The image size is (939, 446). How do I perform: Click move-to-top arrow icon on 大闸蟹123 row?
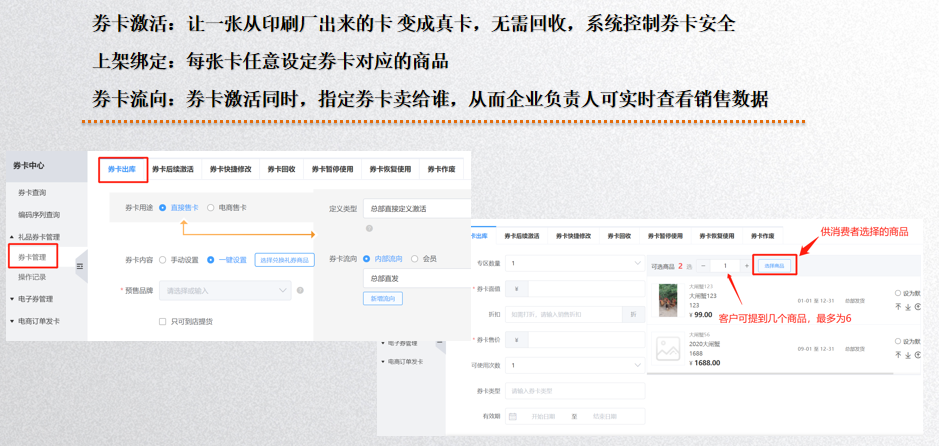pyautogui.click(x=898, y=307)
